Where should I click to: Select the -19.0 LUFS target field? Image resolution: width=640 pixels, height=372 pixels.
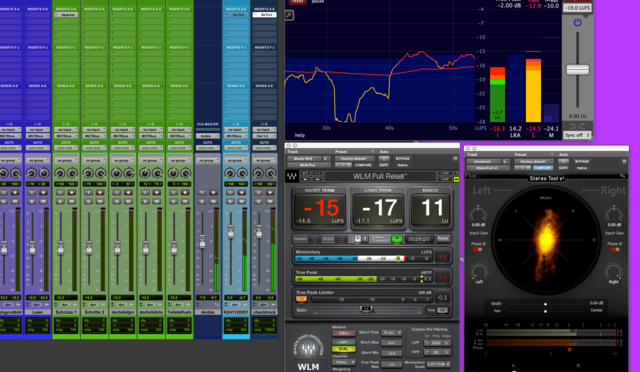click(x=577, y=8)
